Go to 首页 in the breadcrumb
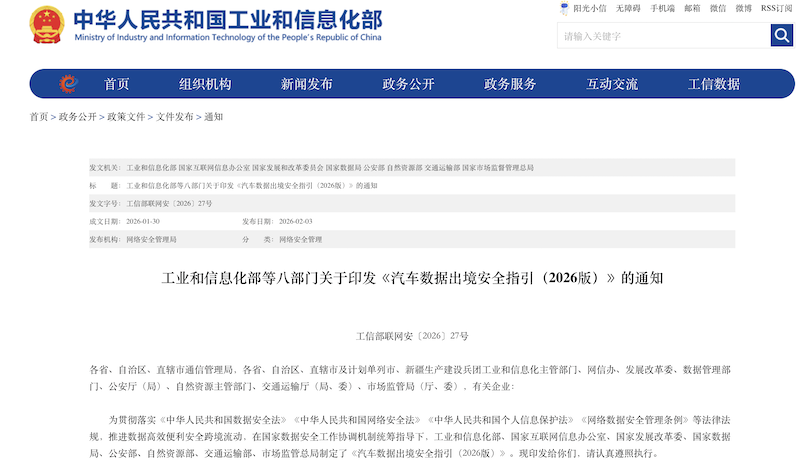 coord(39,117)
